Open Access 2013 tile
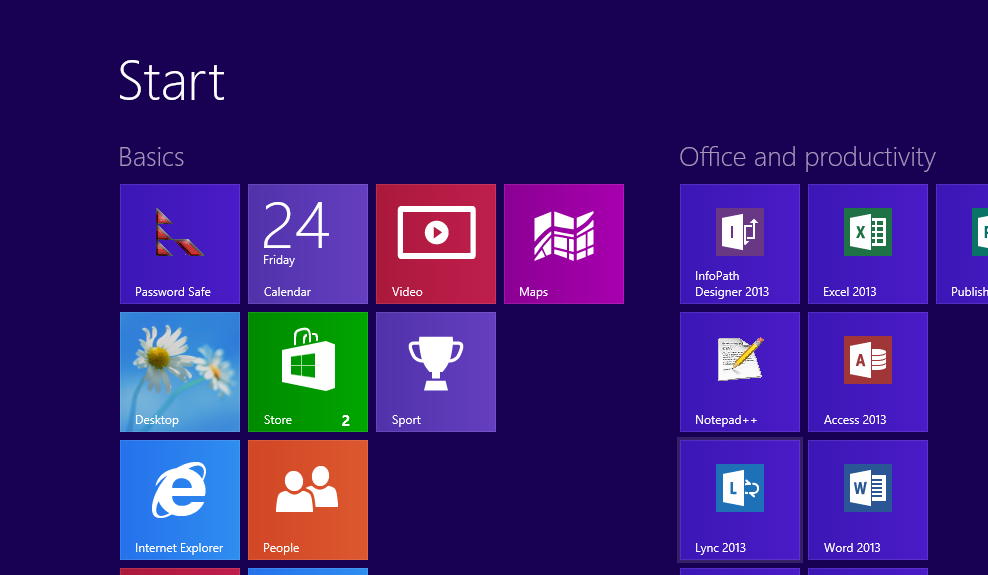Screen dimensions: 988x575 pos(868,372)
